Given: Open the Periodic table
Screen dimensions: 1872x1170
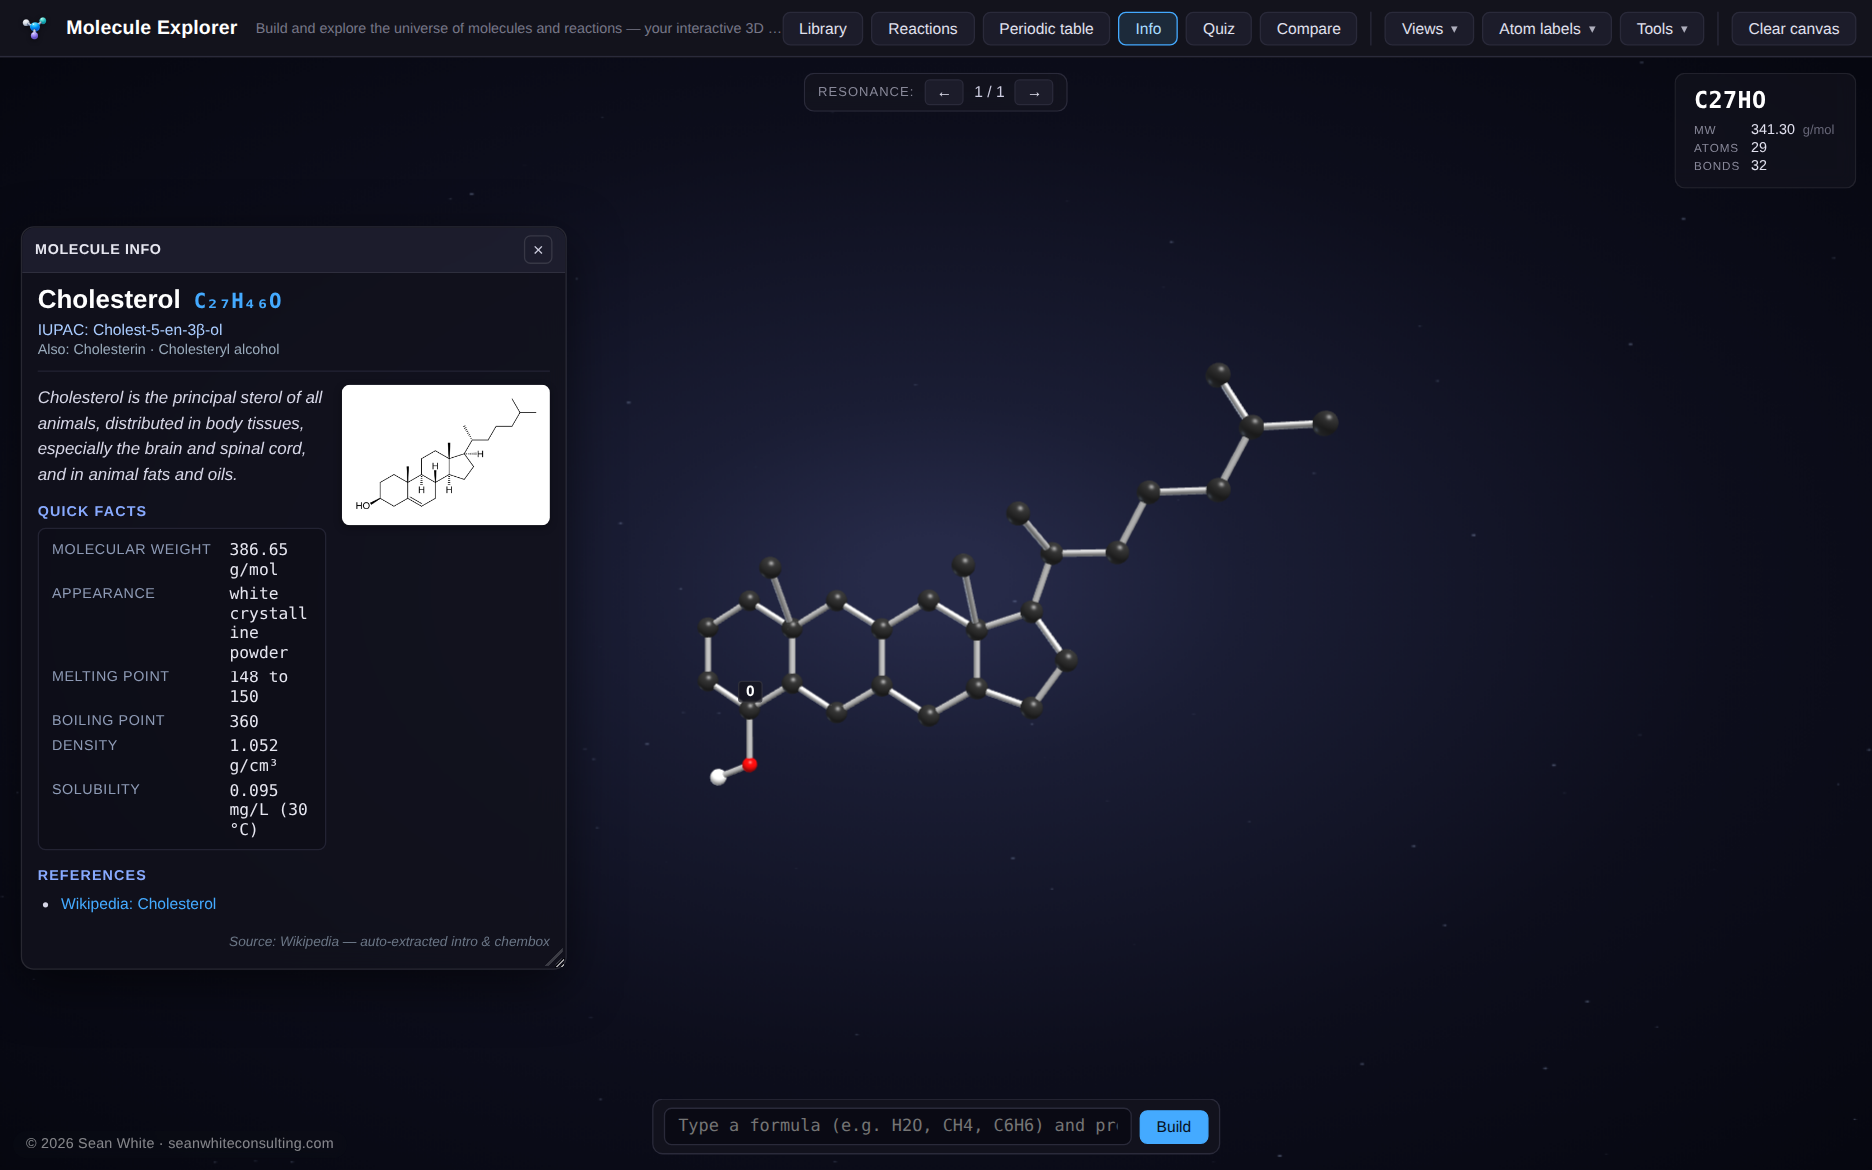Looking at the screenshot, I should (1046, 29).
